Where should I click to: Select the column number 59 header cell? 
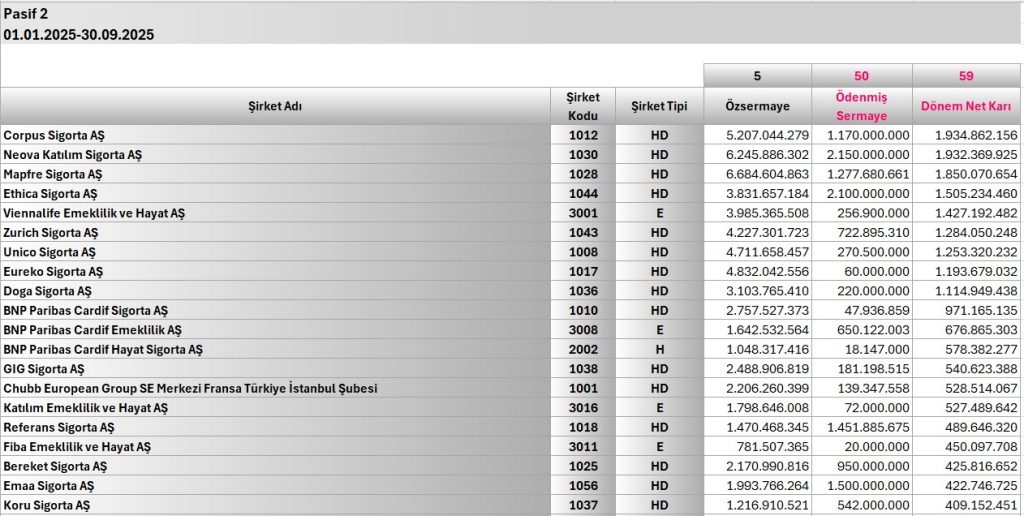(966, 76)
